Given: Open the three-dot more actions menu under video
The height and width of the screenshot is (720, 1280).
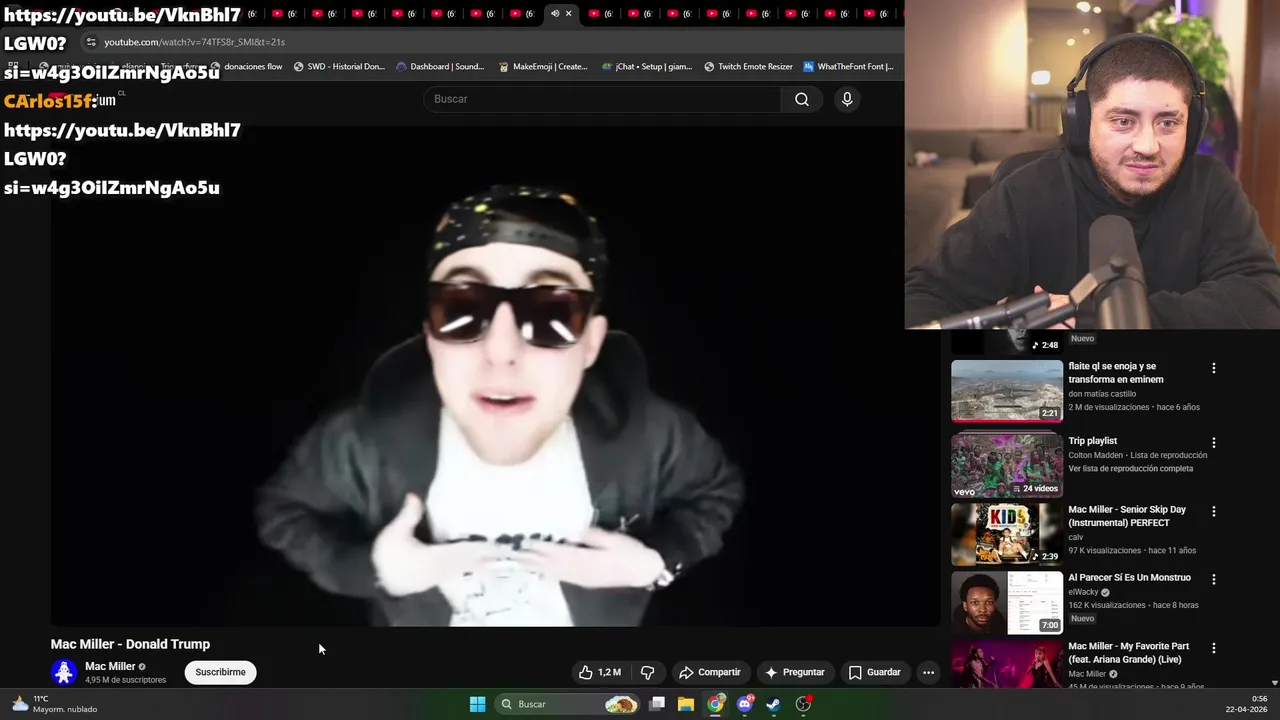Looking at the screenshot, I should [x=928, y=672].
